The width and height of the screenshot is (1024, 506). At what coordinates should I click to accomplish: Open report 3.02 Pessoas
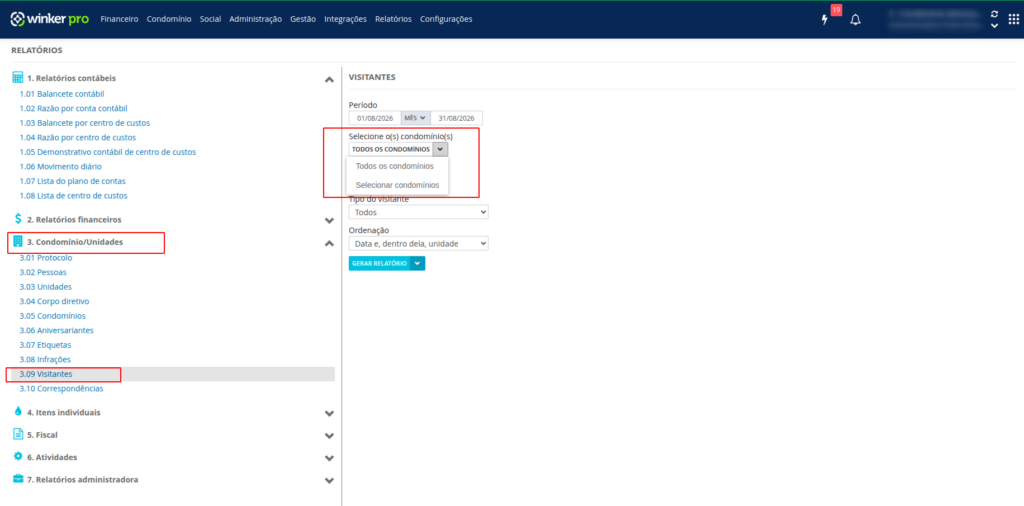43,272
